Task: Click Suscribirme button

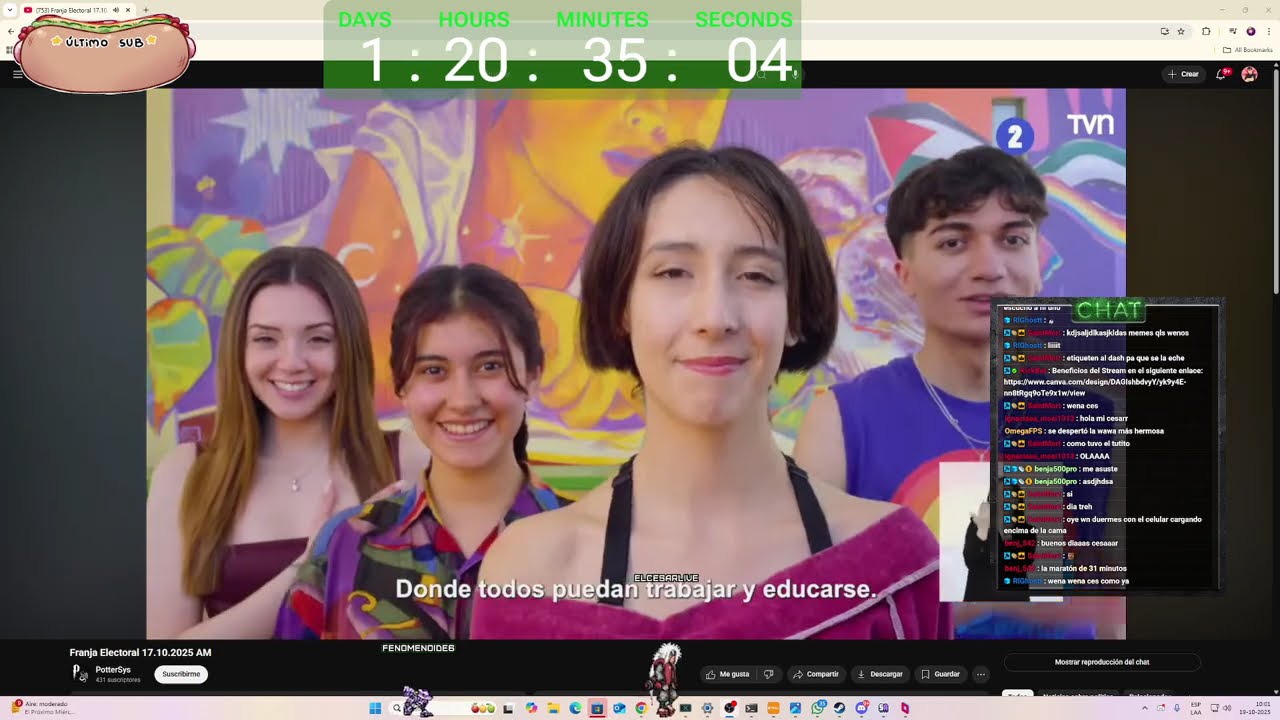Action: point(181,674)
